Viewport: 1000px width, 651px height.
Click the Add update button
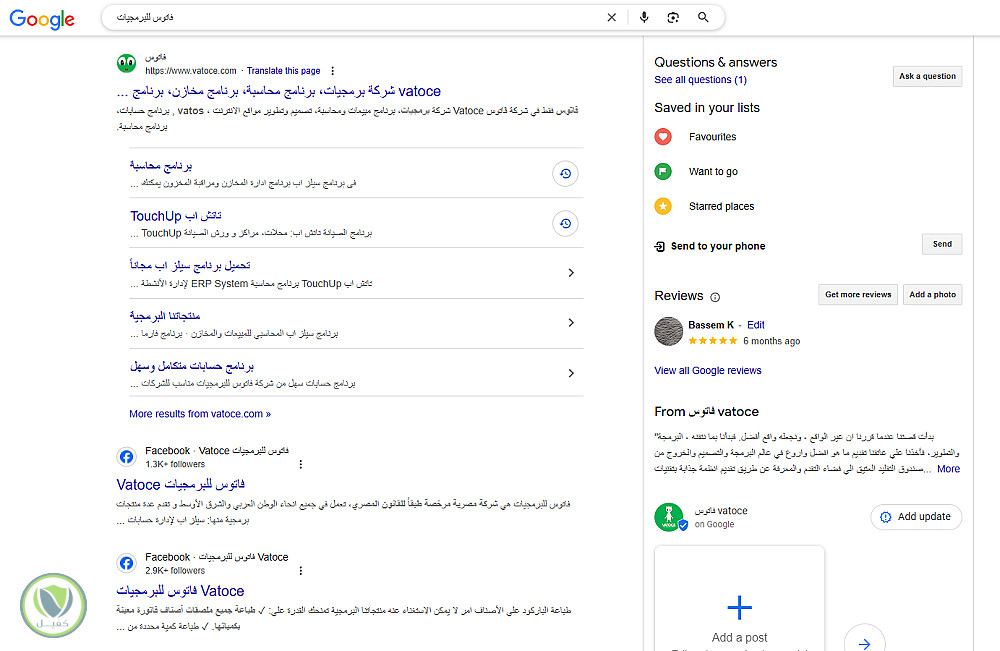tap(916, 517)
